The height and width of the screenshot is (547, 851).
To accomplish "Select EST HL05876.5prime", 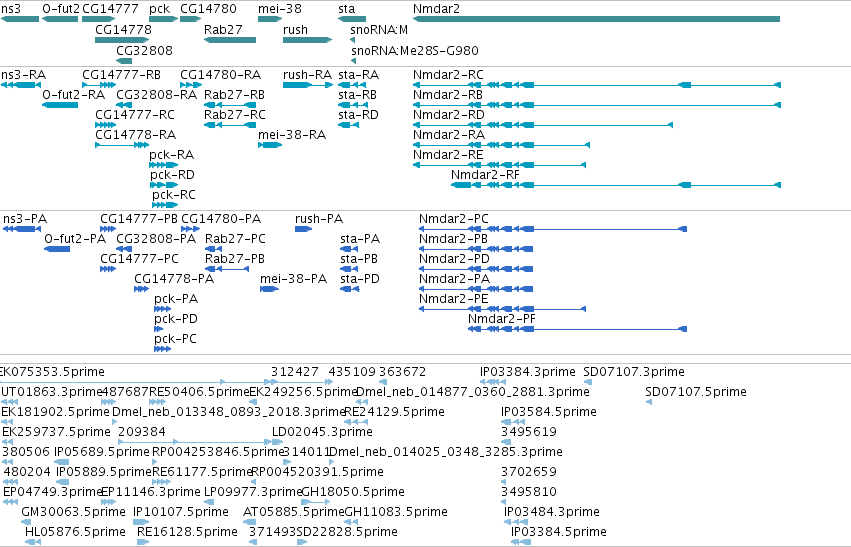I will (x=75, y=531).
